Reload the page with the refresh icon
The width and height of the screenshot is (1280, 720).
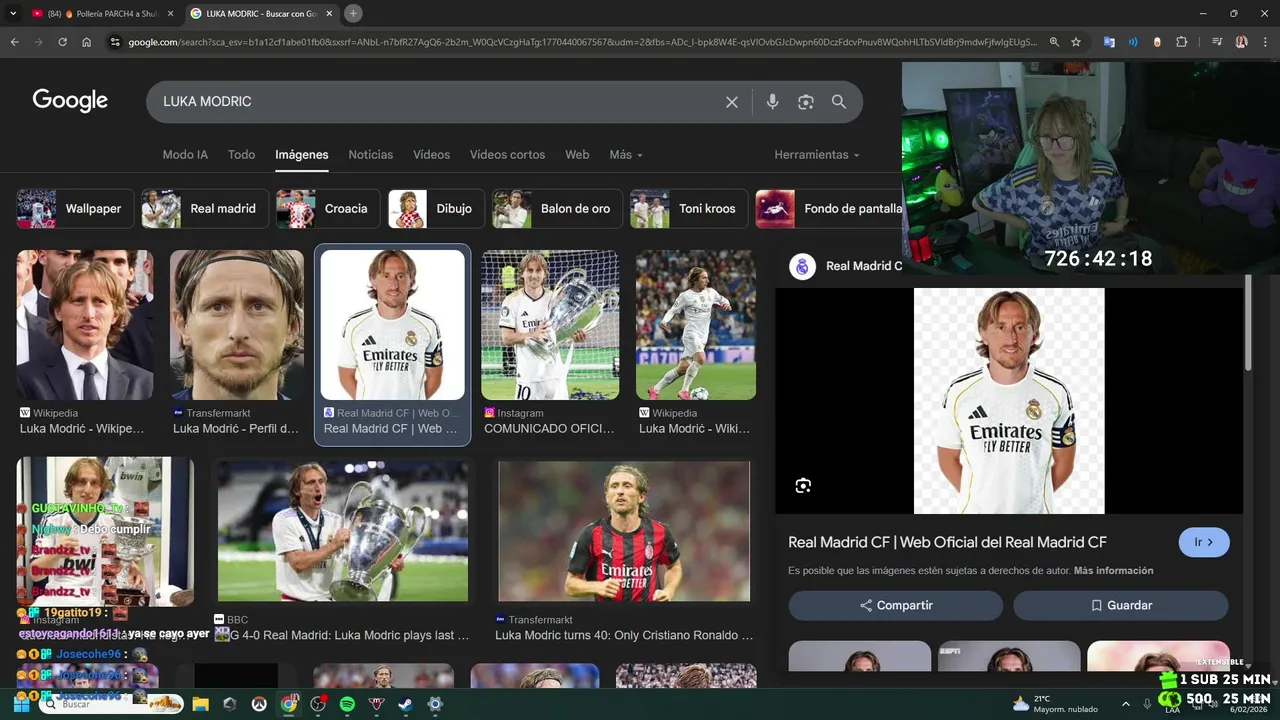[x=63, y=42]
